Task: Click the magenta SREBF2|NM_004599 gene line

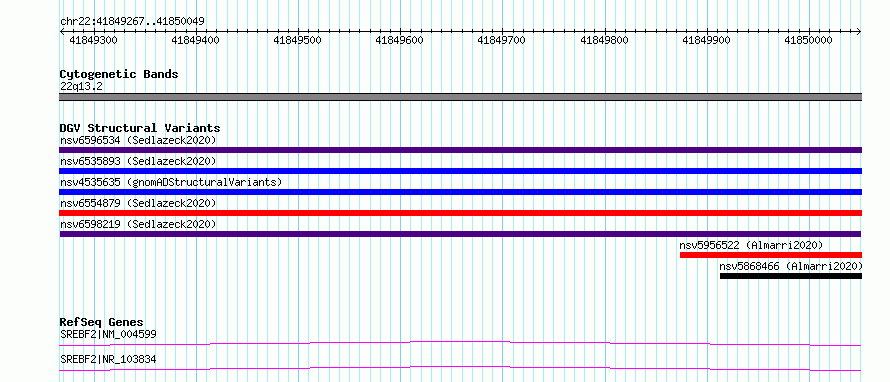Action: 460,343
